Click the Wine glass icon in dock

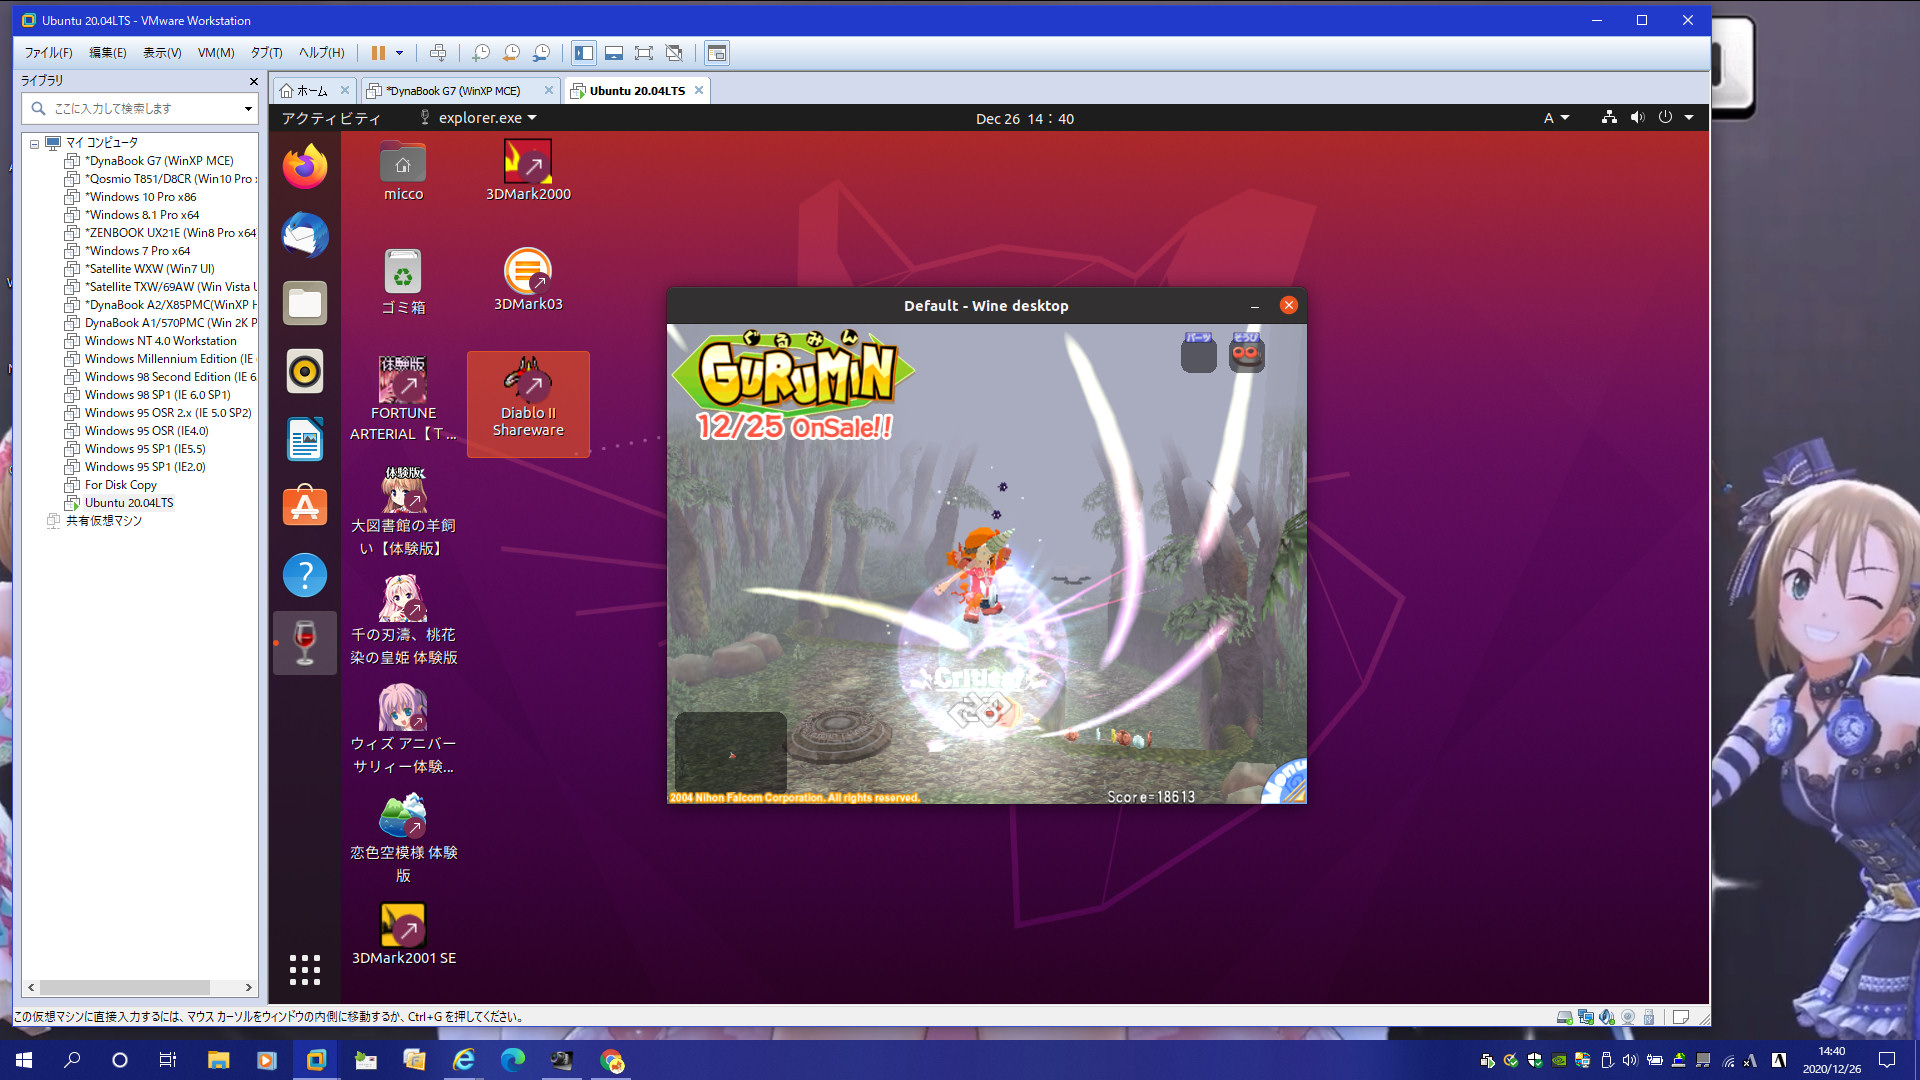pyautogui.click(x=305, y=642)
